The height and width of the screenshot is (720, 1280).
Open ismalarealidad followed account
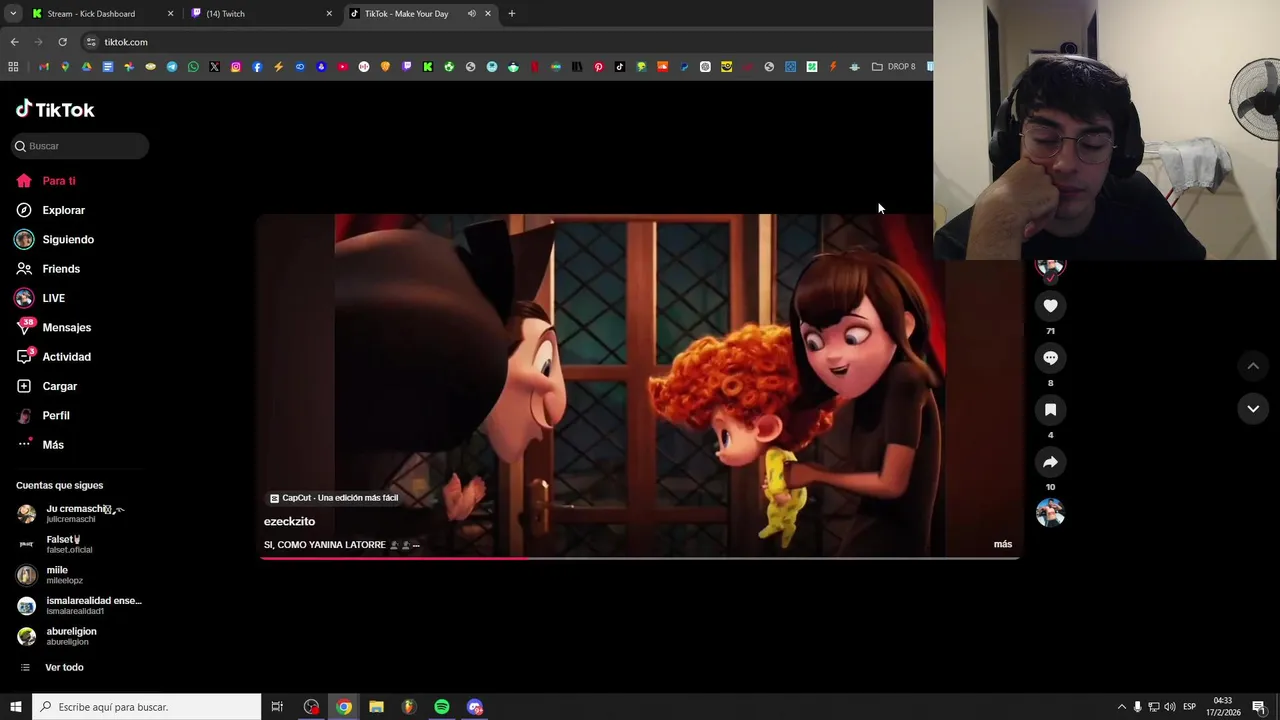pos(80,606)
